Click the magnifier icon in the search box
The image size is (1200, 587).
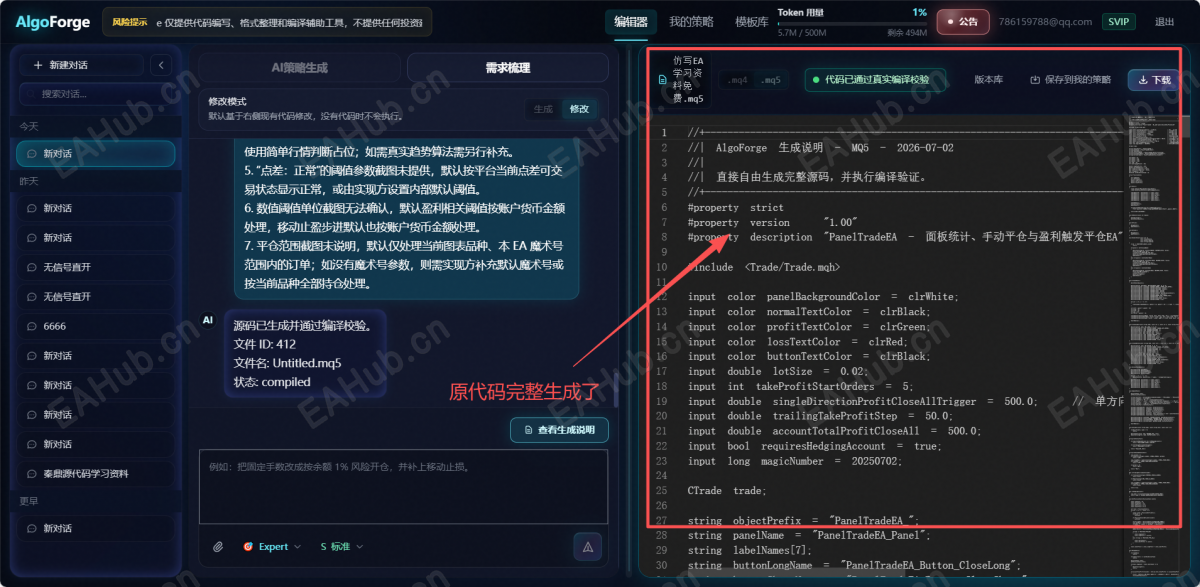coord(32,94)
